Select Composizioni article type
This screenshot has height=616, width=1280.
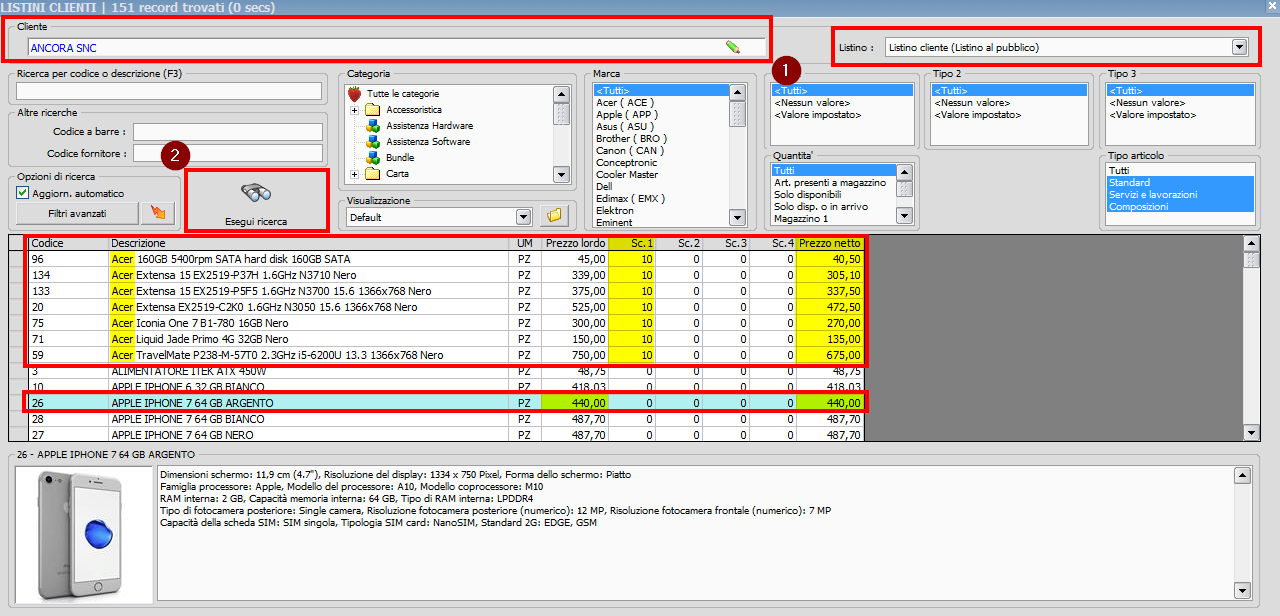click(x=1180, y=206)
